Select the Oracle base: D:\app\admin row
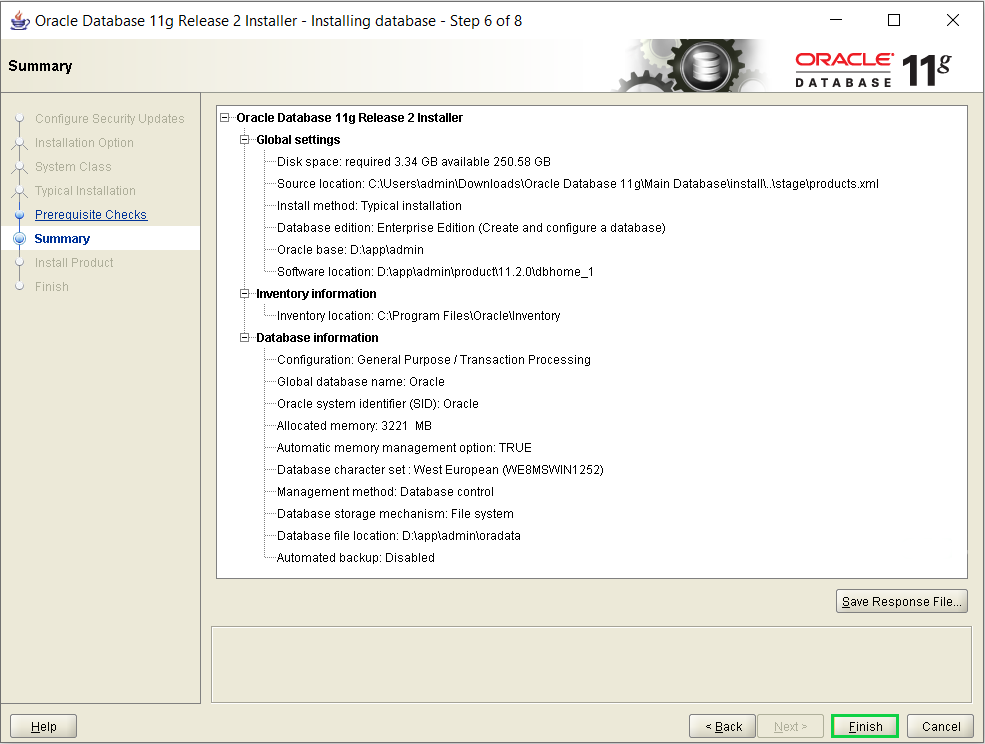Screen dimensions: 985x744 tap(350, 249)
